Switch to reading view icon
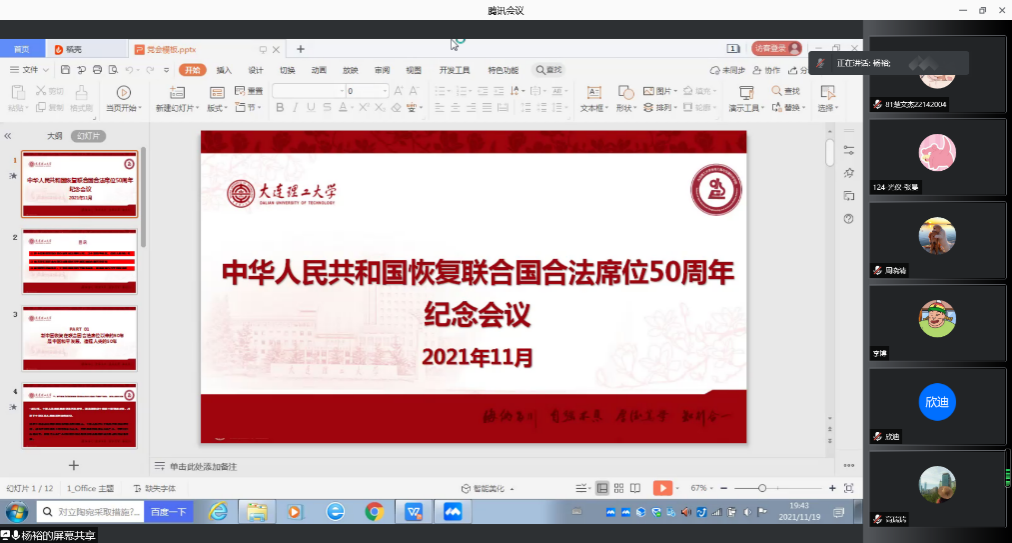This screenshot has width=1012, height=543. coord(636,488)
